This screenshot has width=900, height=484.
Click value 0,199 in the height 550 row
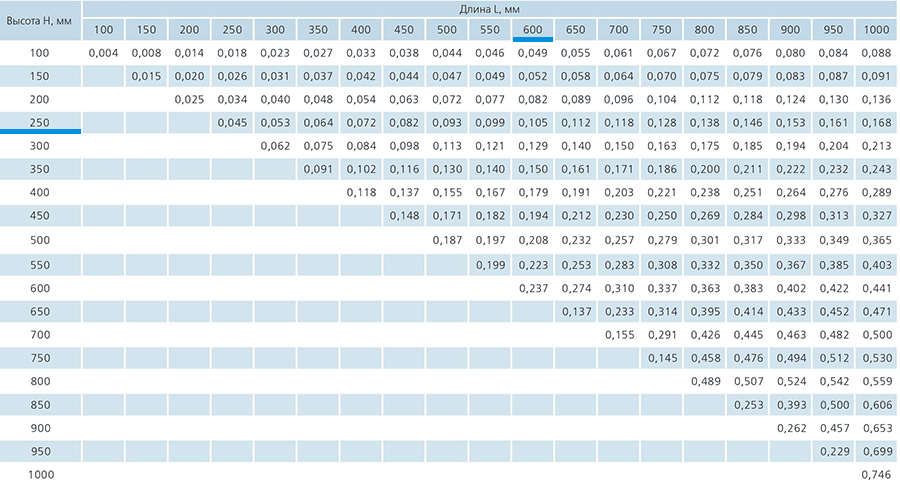pyautogui.click(x=490, y=265)
